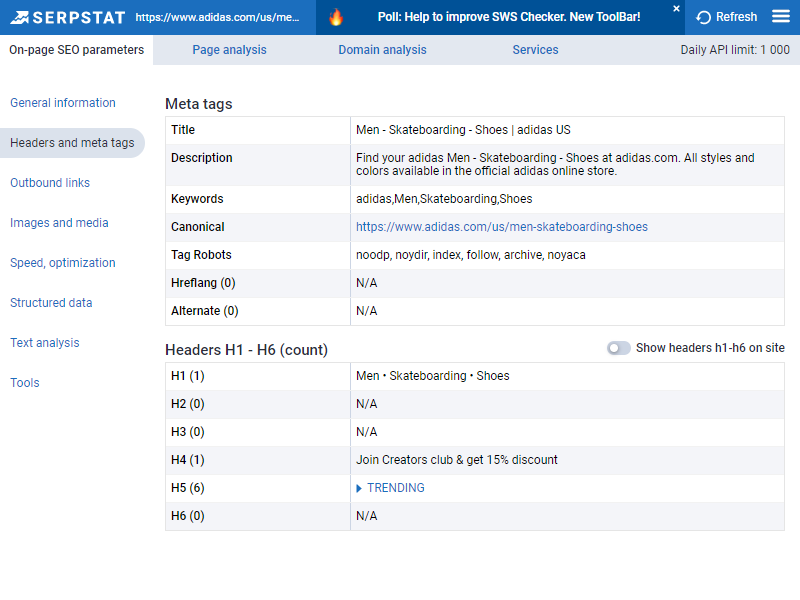Click the Refresh circular arrow icon

[x=704, y=17]
